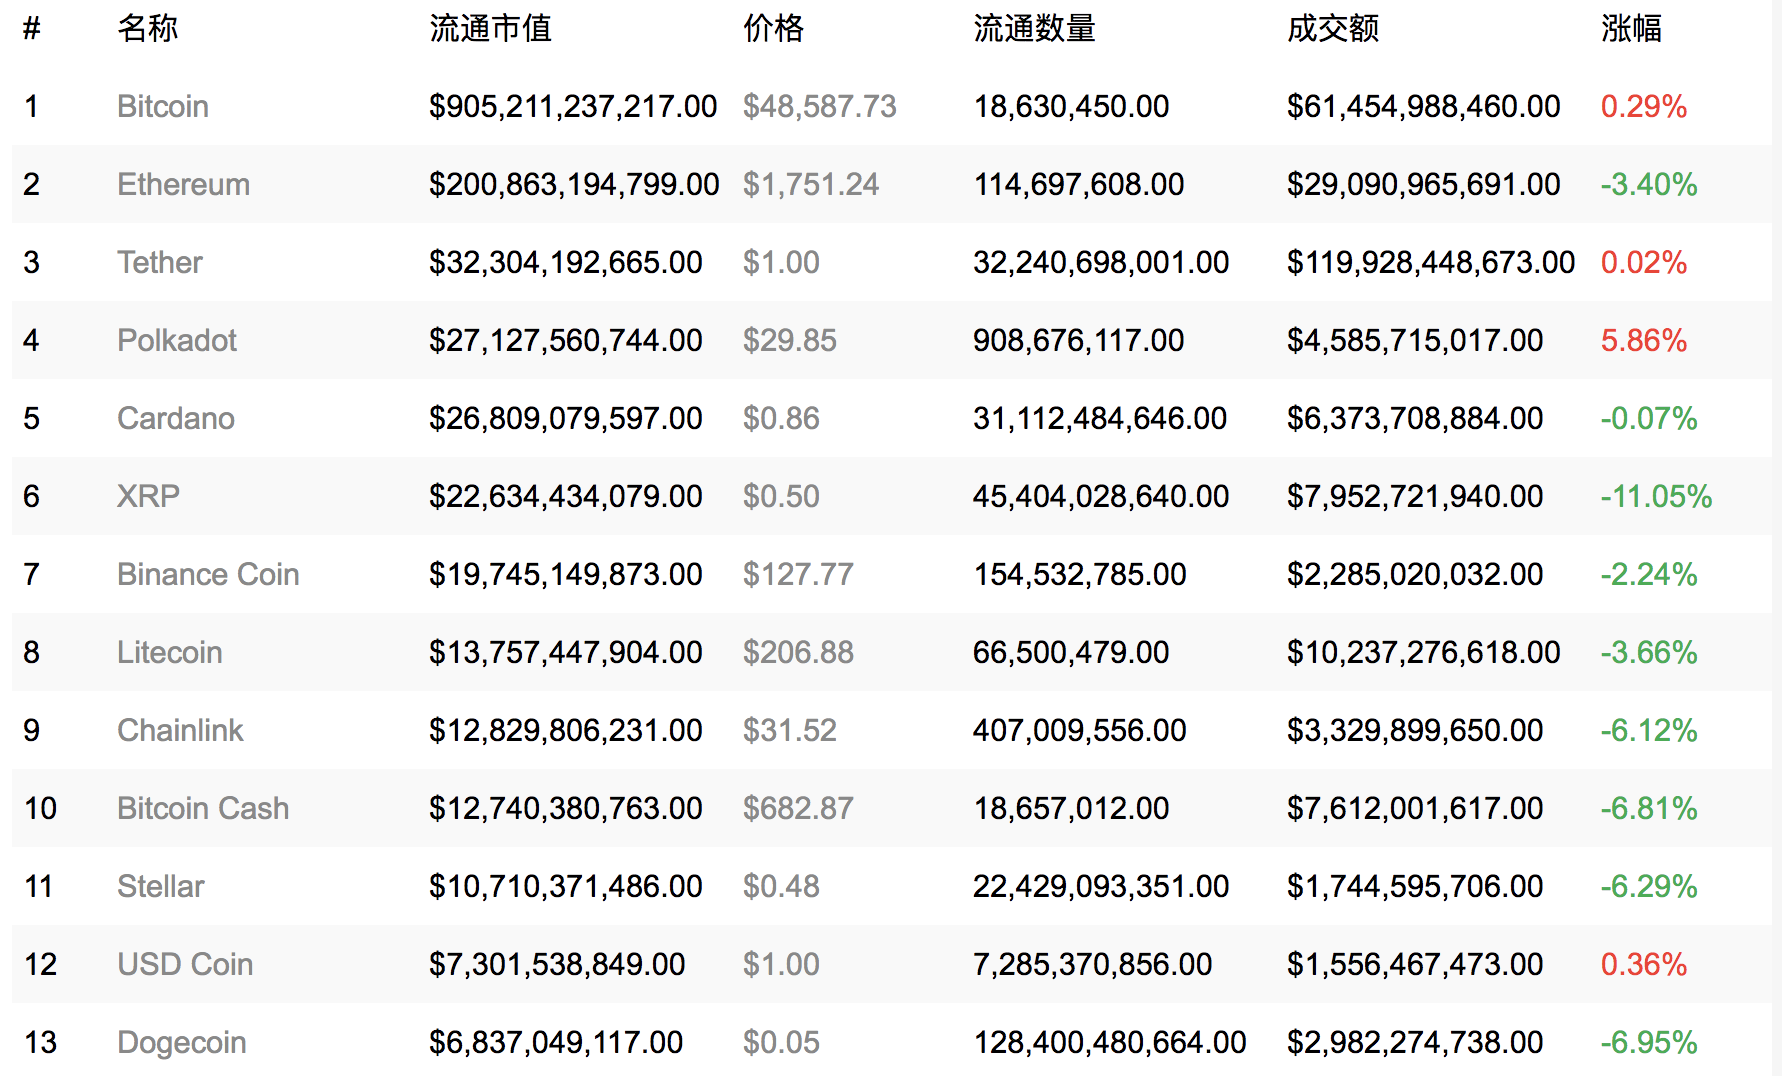
Task: Open the Bitcoin coin link
Action: (x=162, y=106)
